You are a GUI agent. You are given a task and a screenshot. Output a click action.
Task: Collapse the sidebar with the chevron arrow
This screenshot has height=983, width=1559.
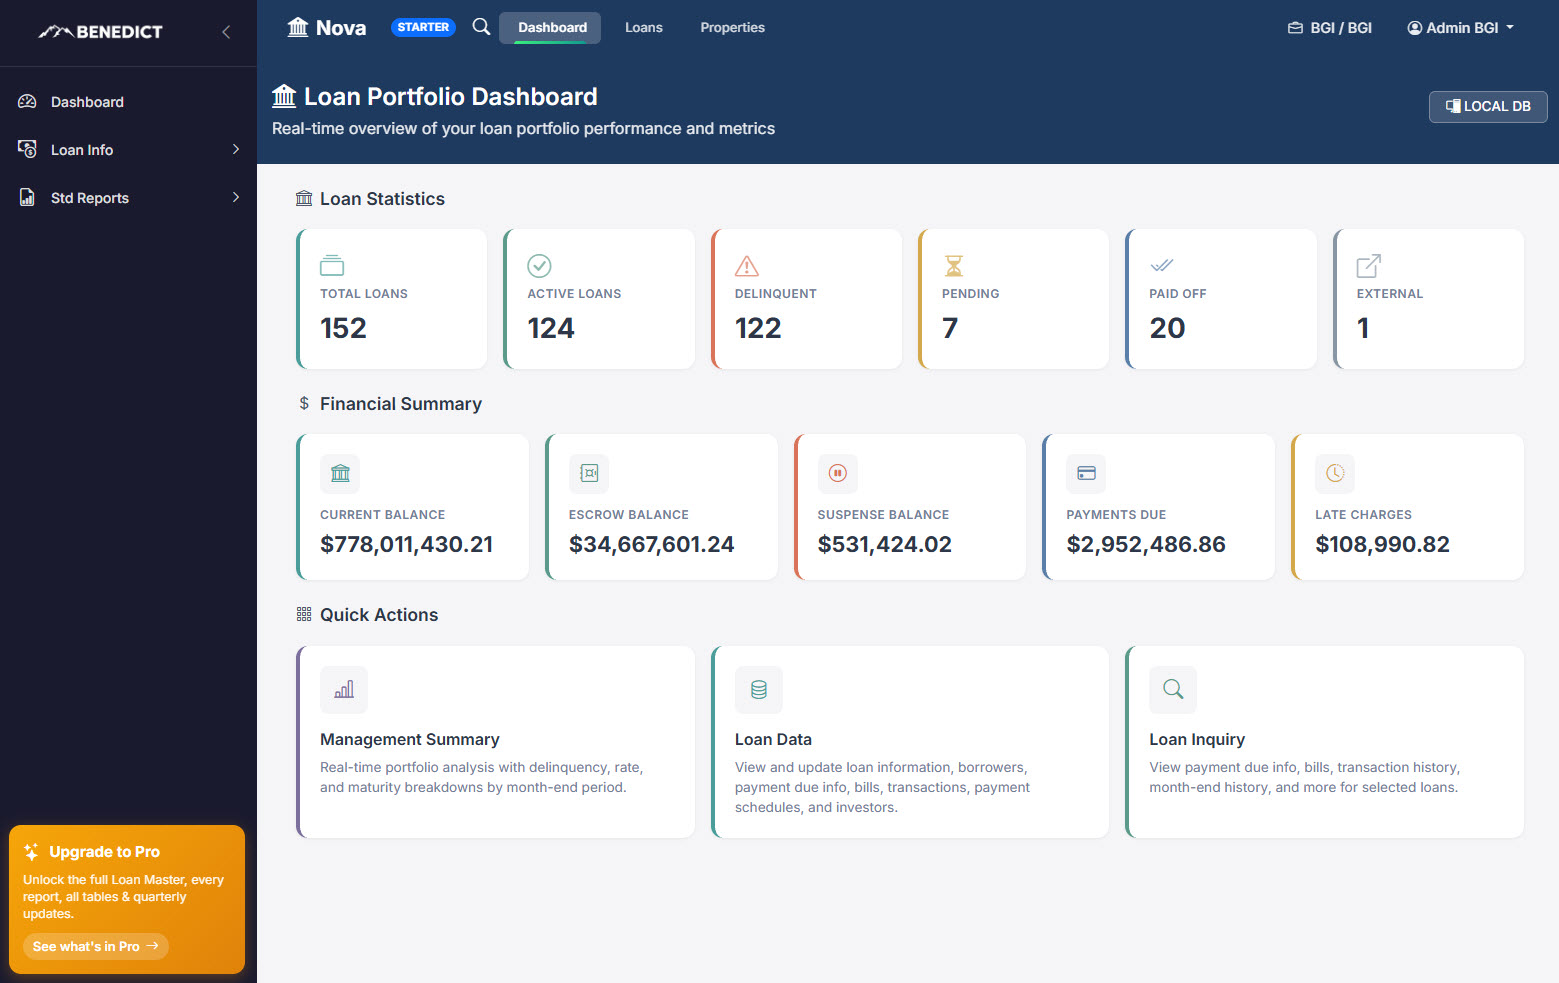[x=226, y=32]
